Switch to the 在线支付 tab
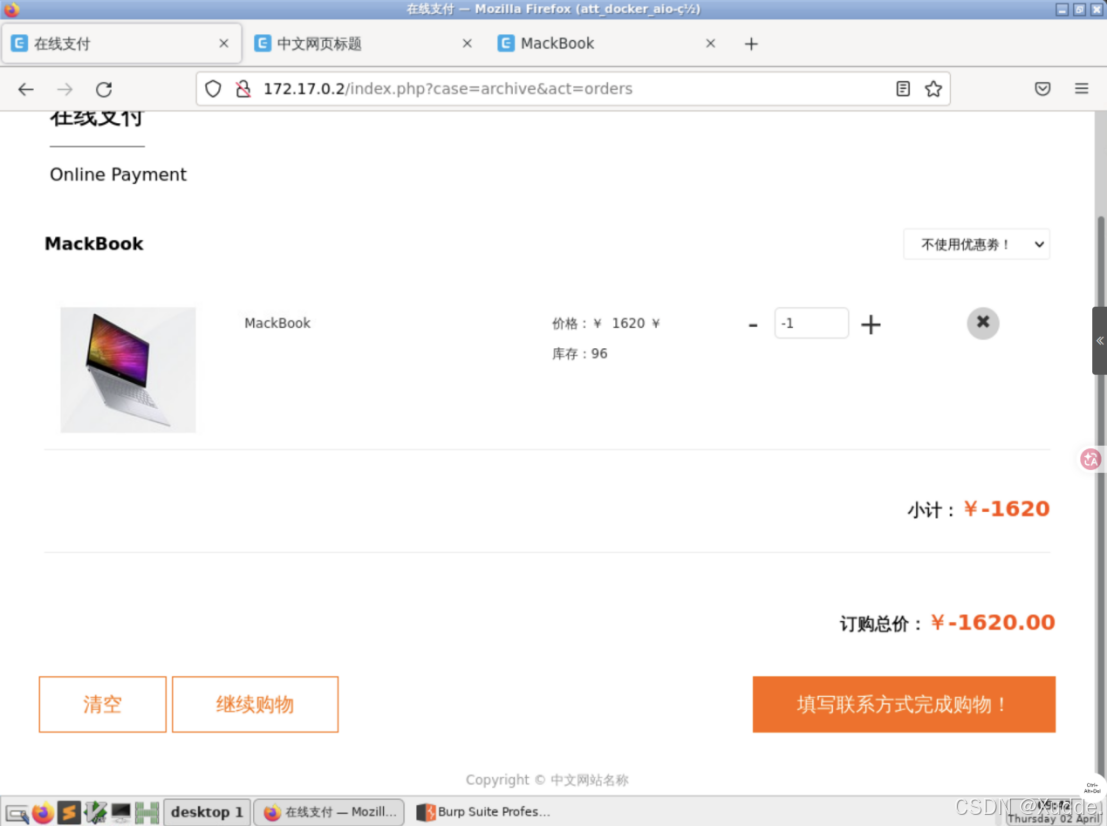The image size is (1108, 827). (122, 44)
